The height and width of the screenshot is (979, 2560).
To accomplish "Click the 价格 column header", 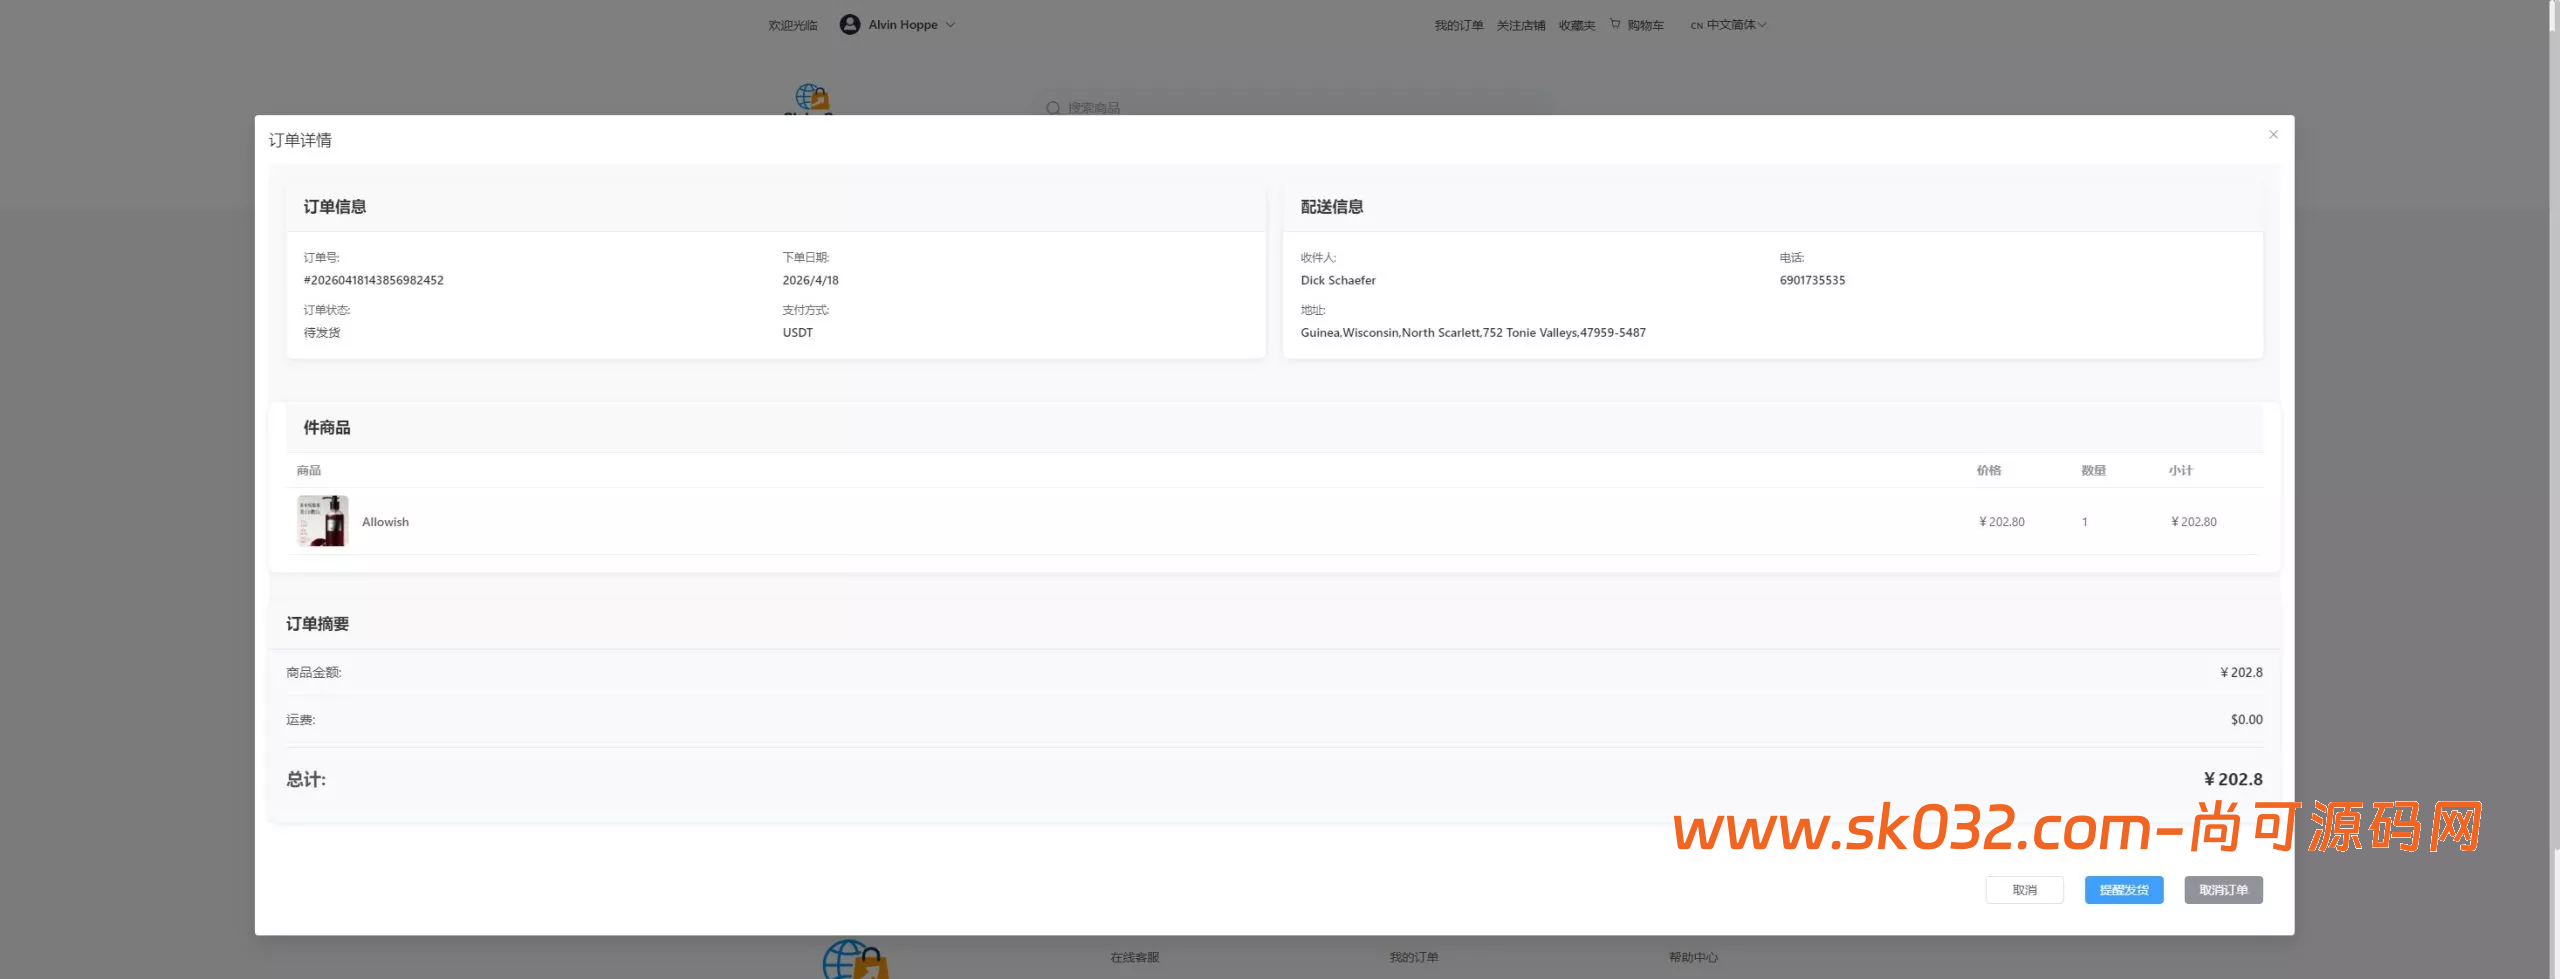I will tap(1989, 470).
